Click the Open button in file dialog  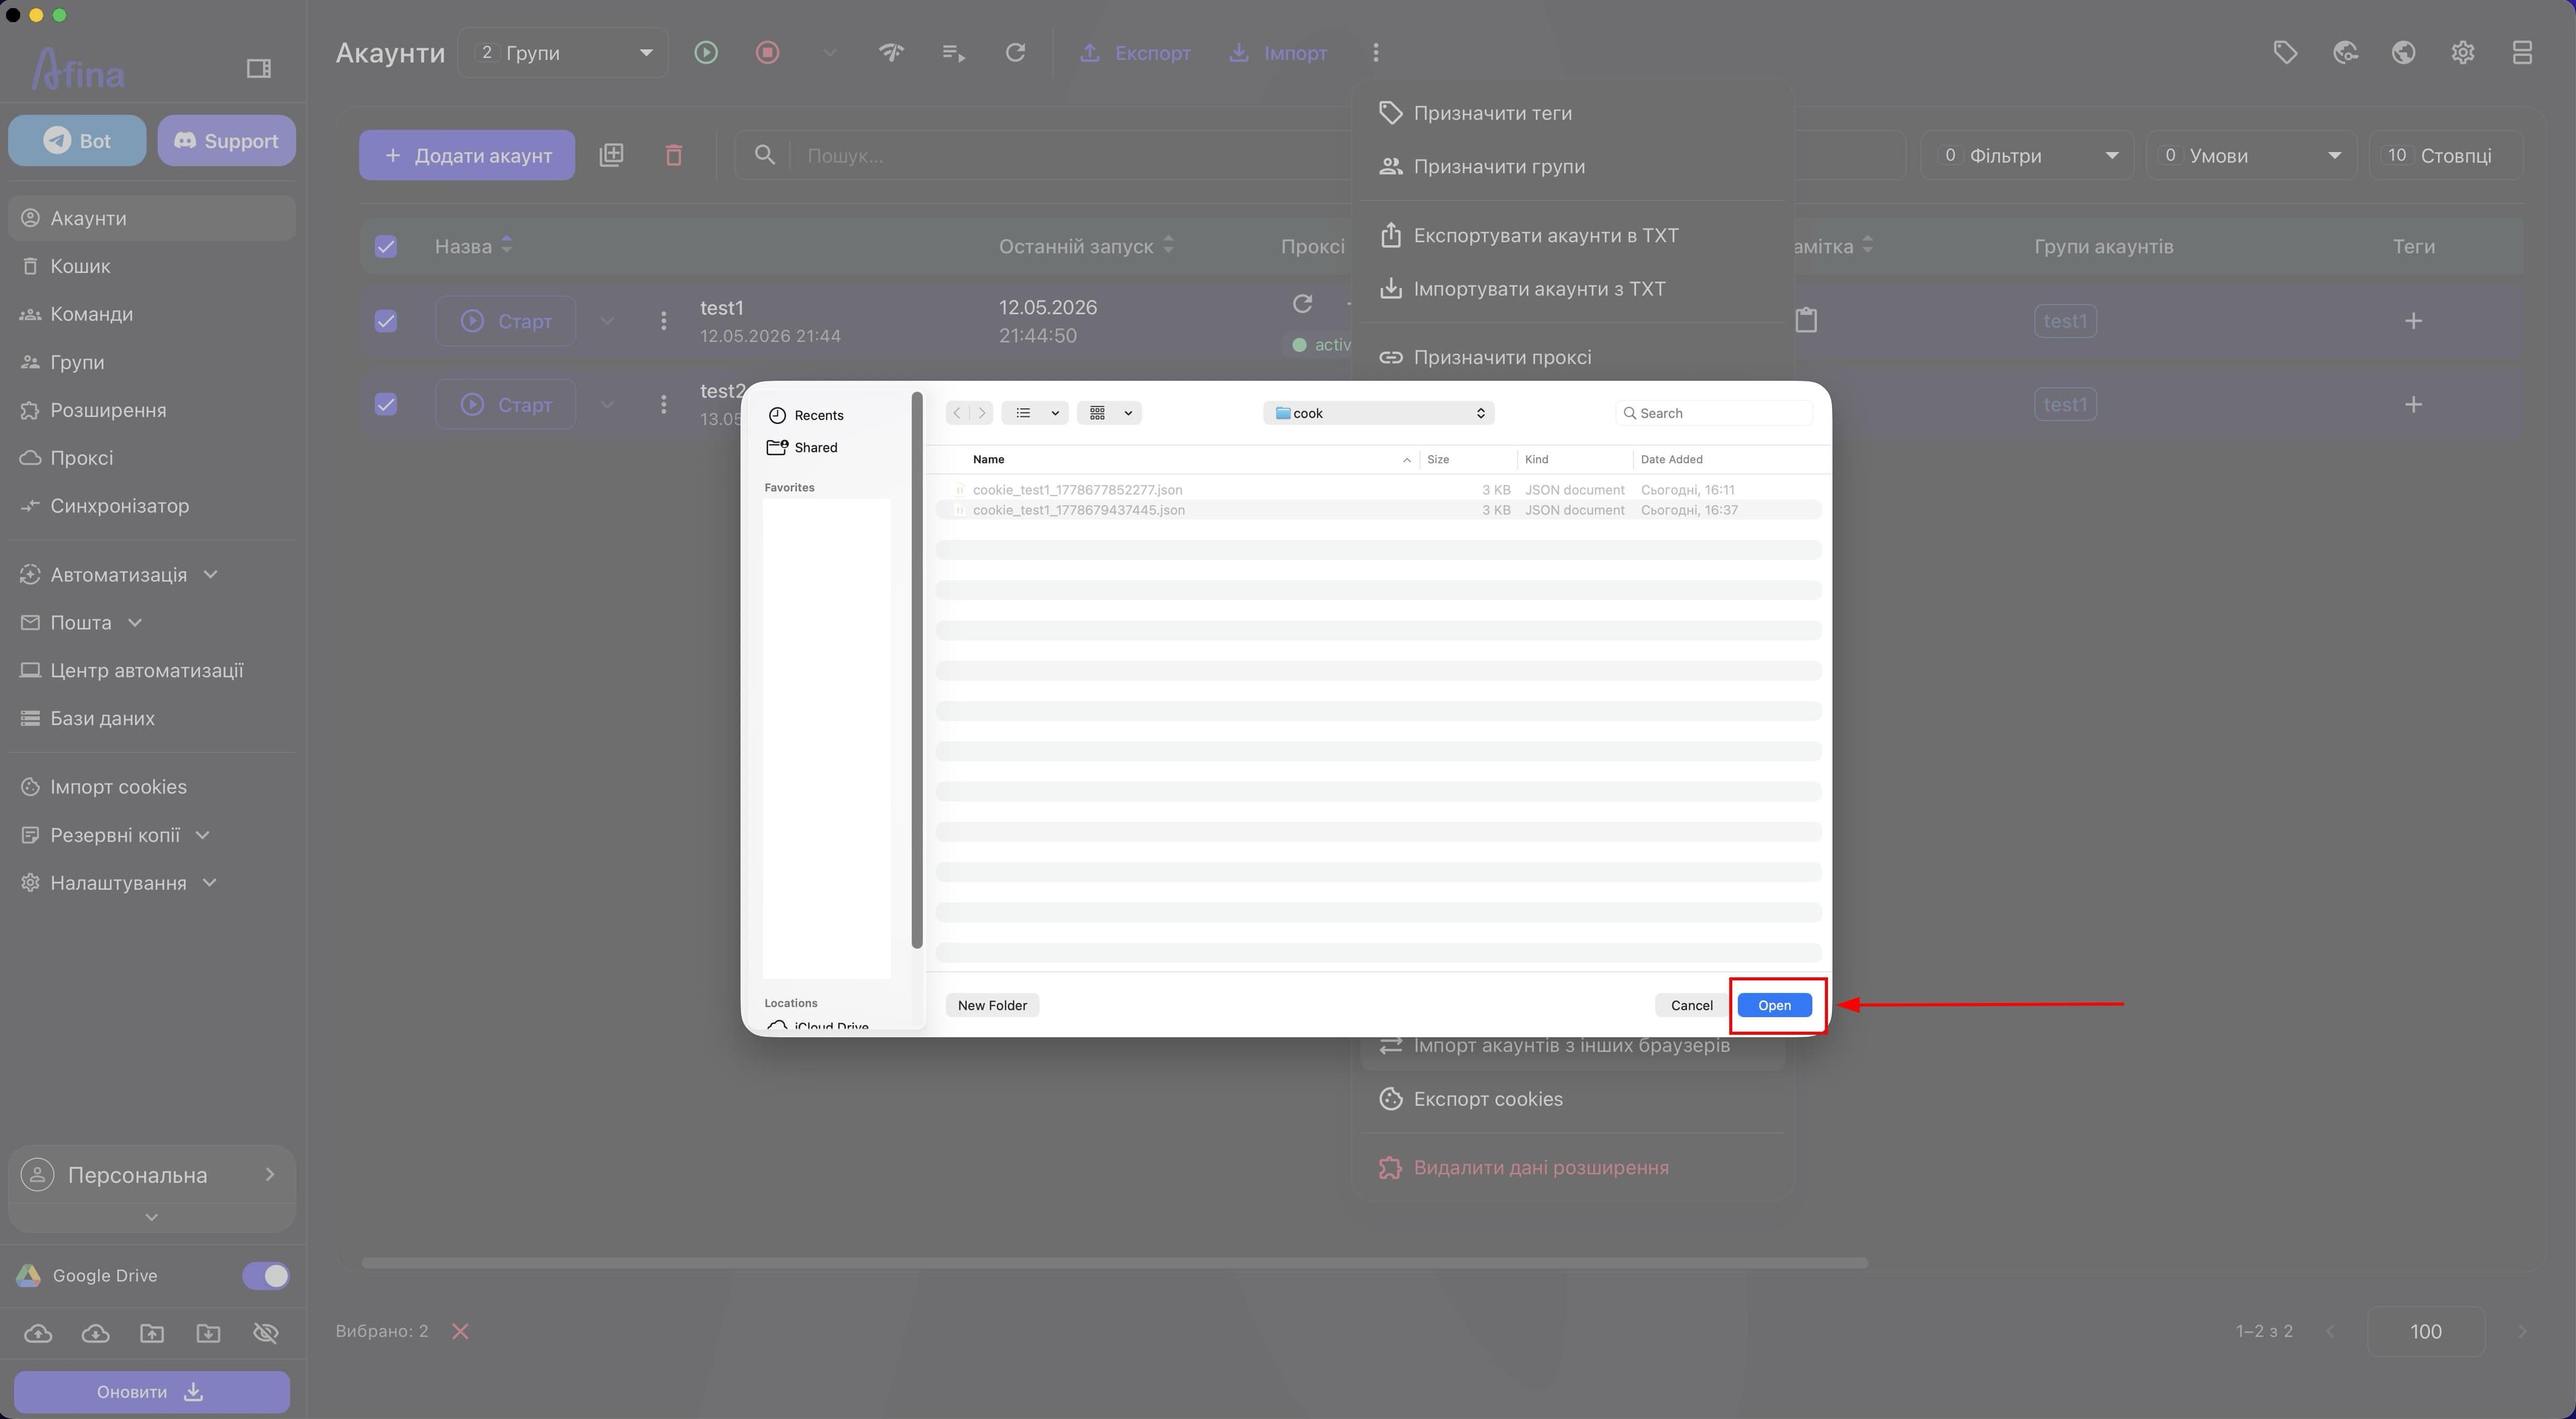[1774, 1005]
